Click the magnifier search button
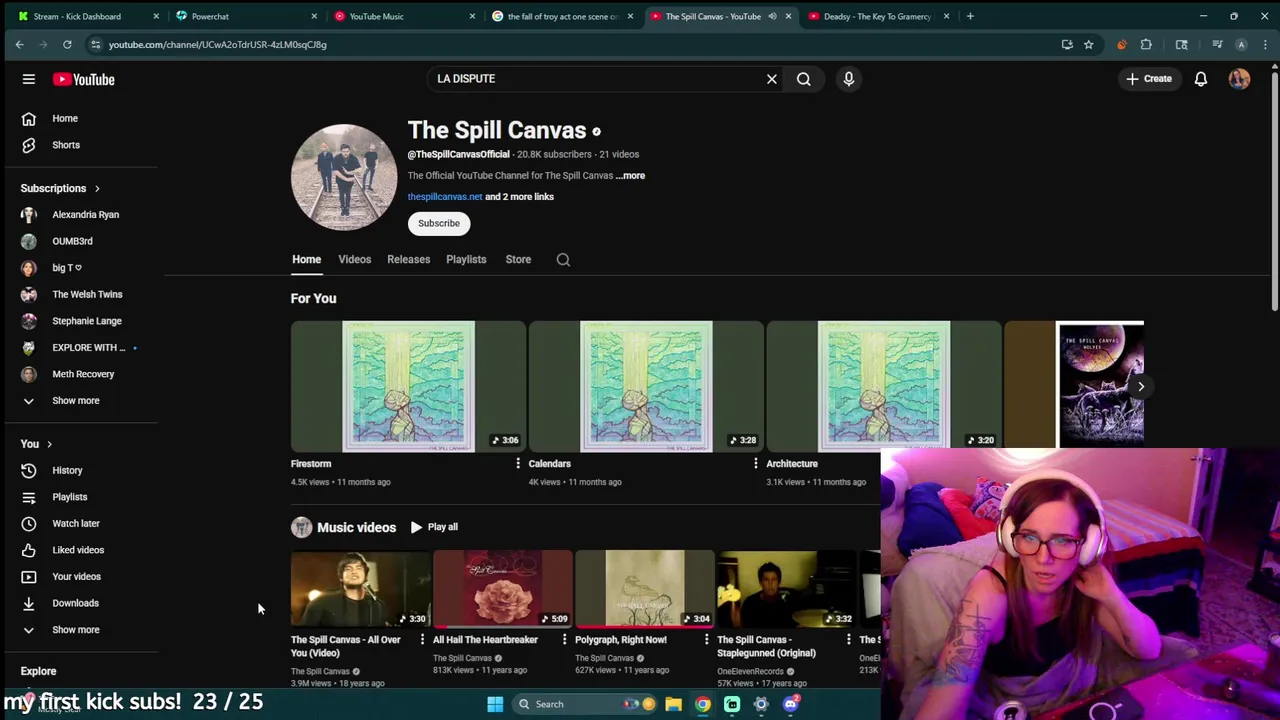1280x720 pixels. [x=804, y=79]
